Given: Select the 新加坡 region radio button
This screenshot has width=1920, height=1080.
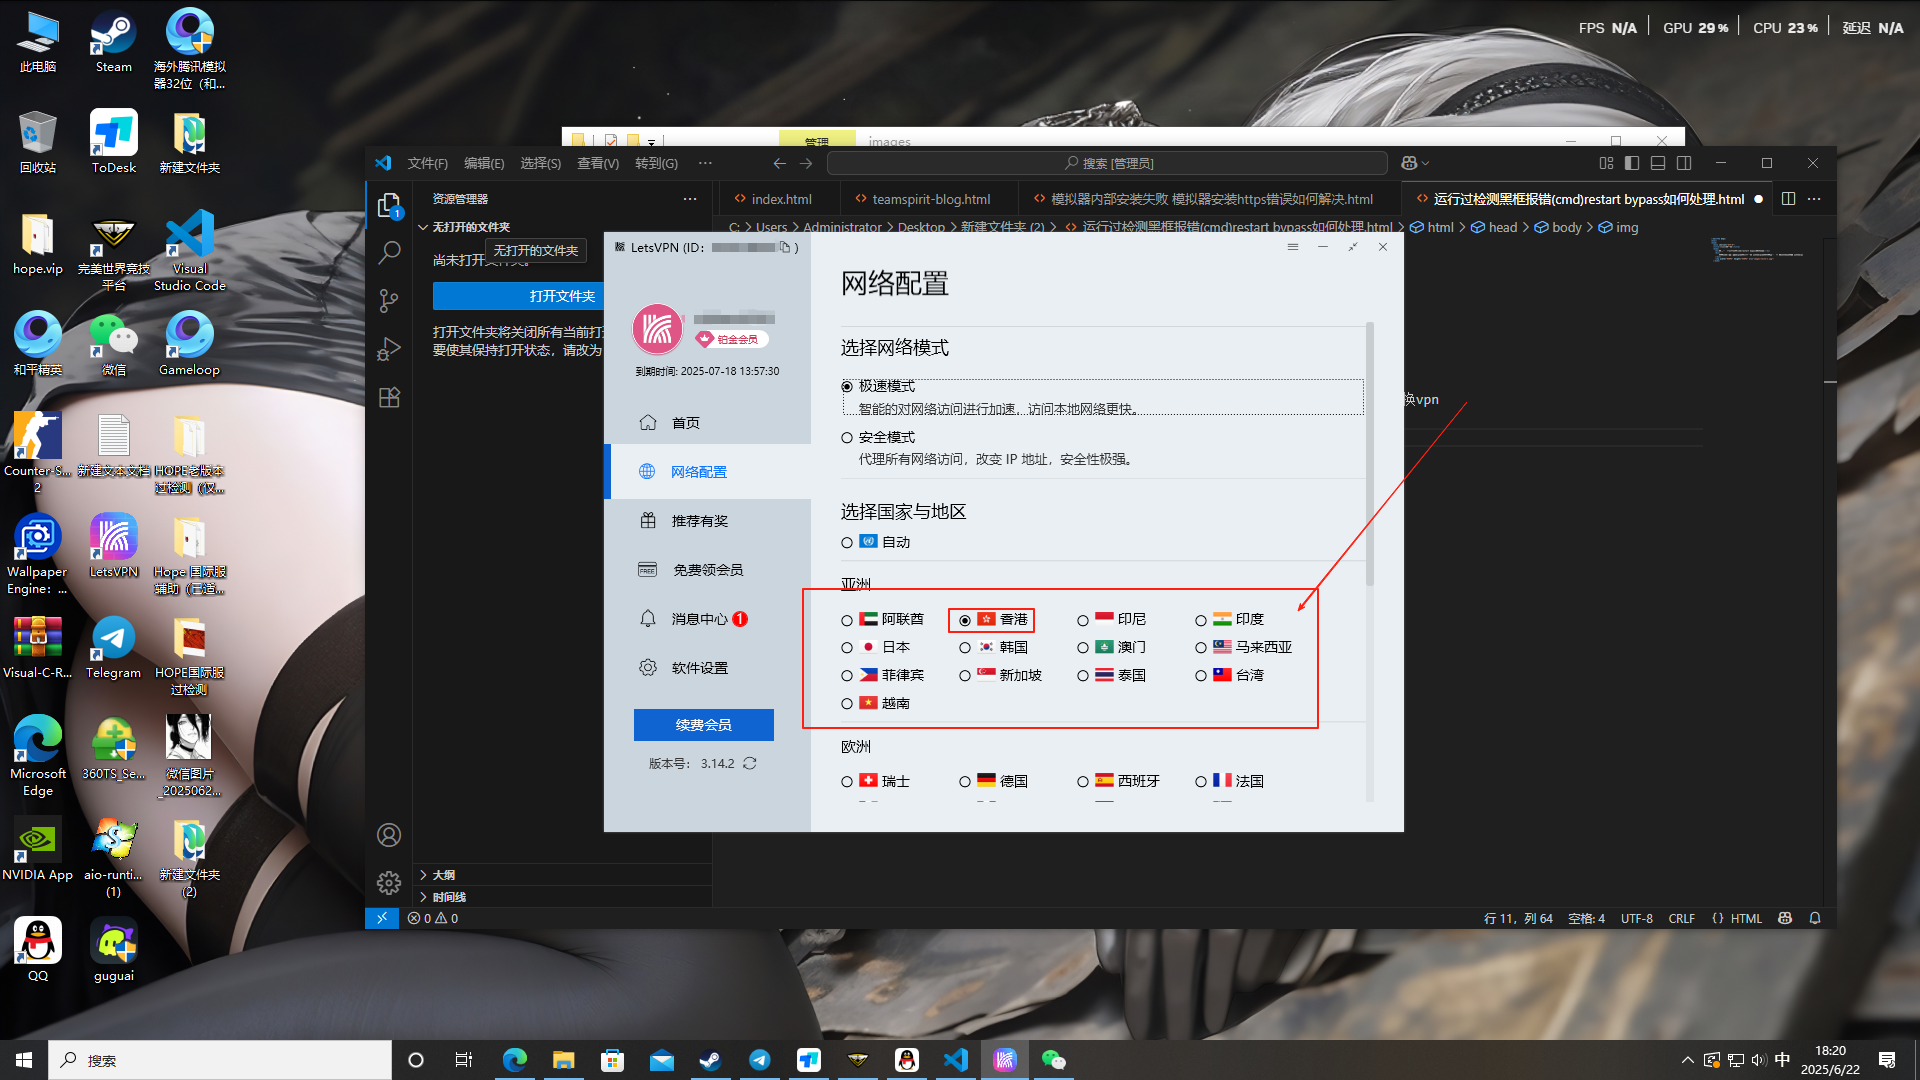Looking at the screenshot, I should [x=965, y=676].
